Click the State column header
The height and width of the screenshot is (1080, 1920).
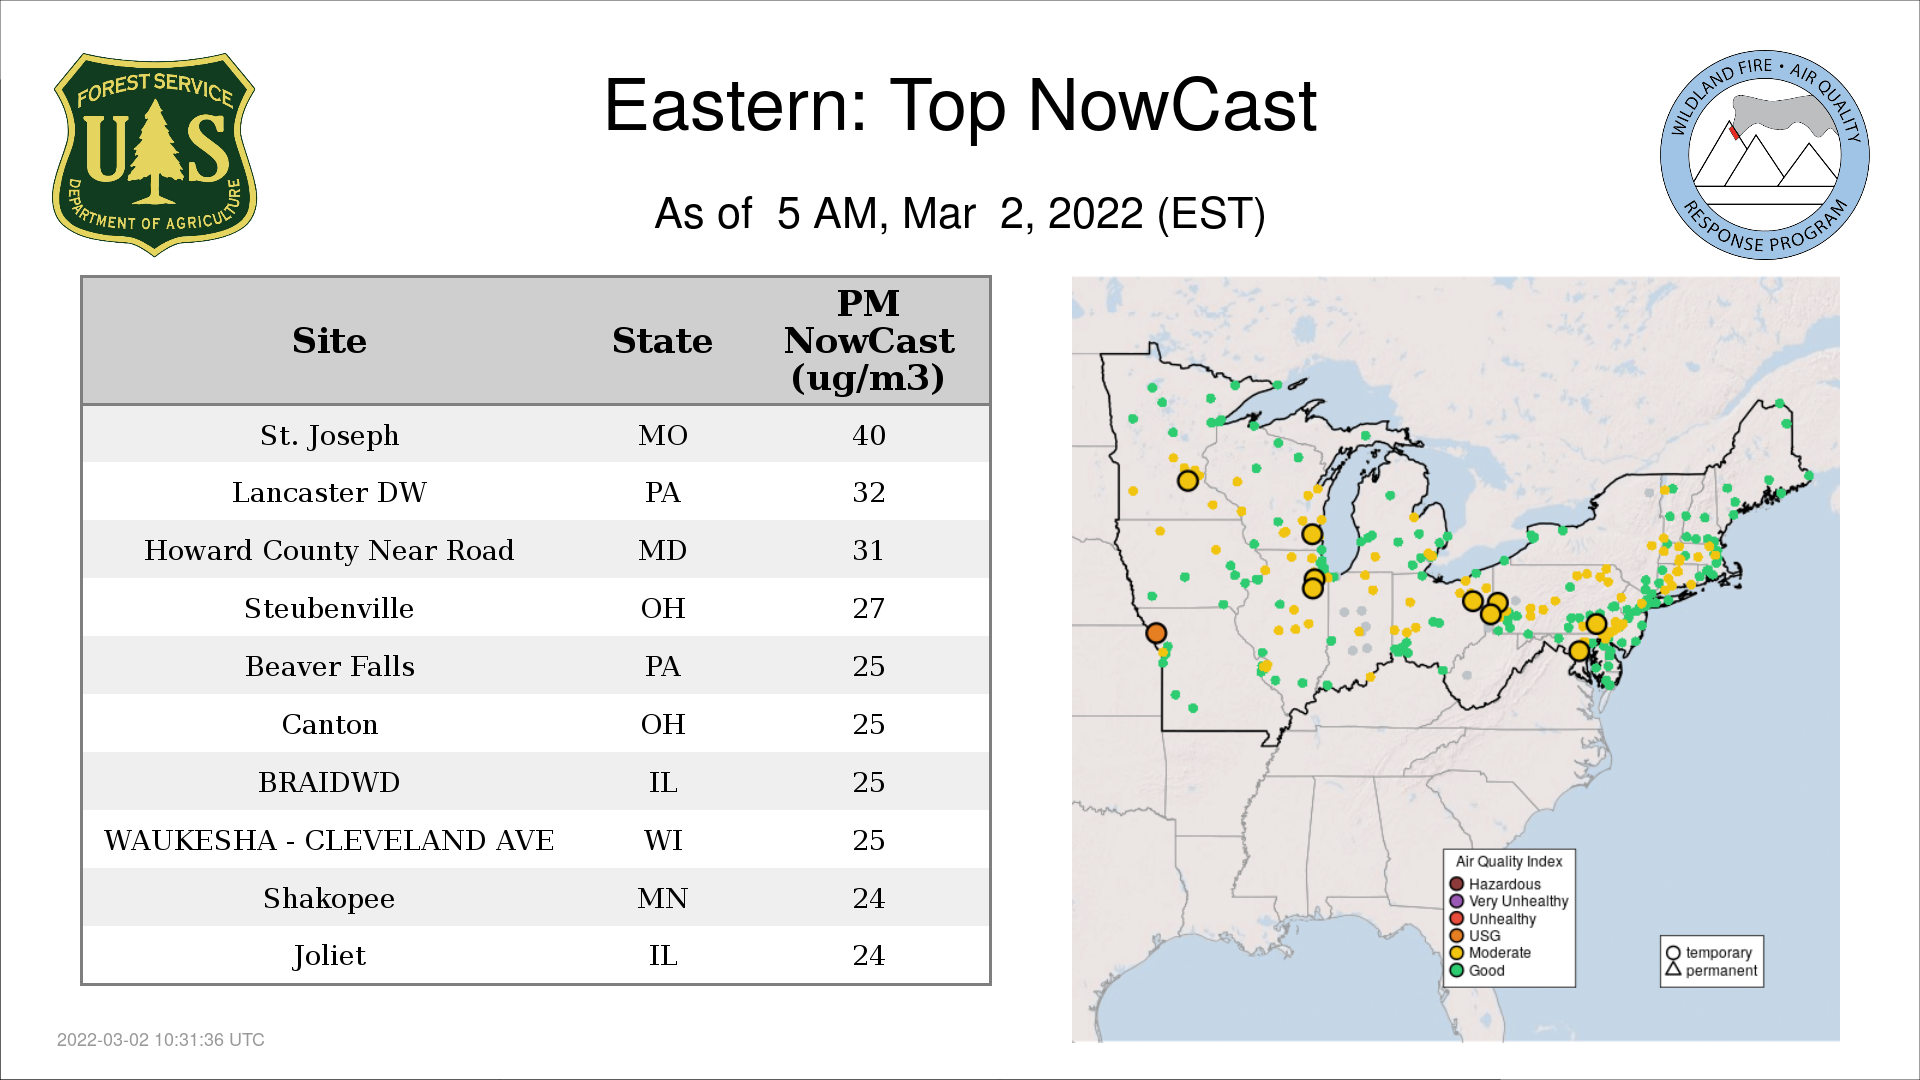662,341
